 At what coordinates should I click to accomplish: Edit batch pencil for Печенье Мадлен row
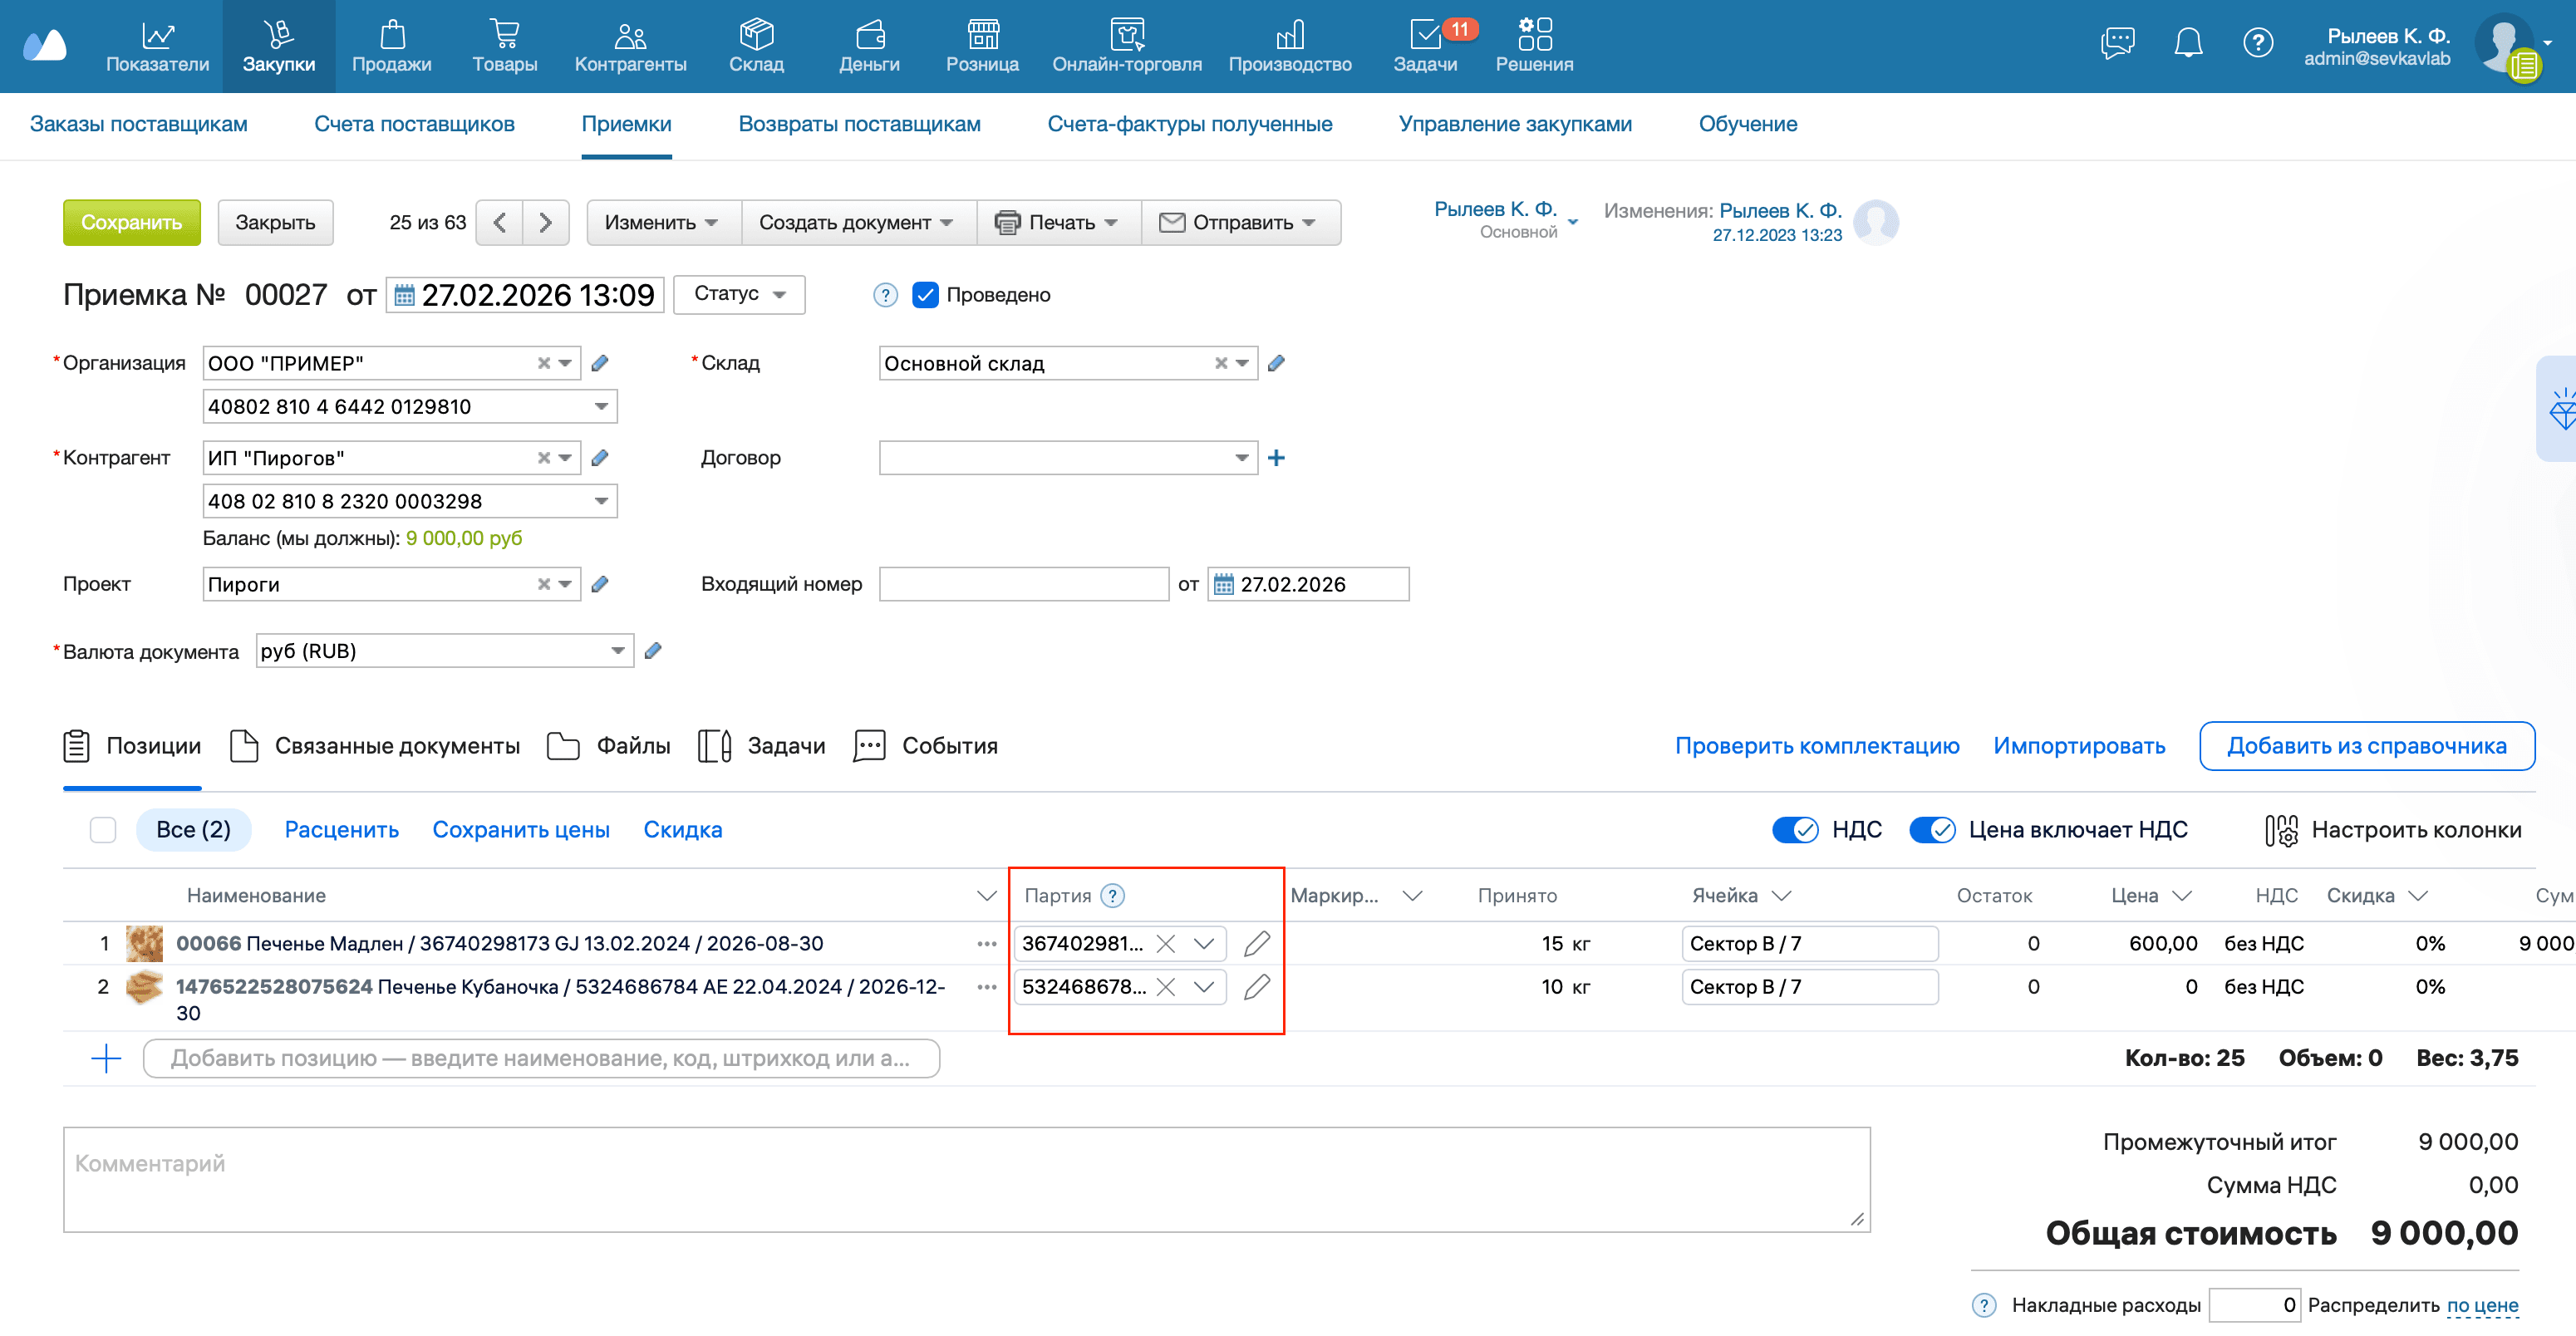click(1256, 943)
